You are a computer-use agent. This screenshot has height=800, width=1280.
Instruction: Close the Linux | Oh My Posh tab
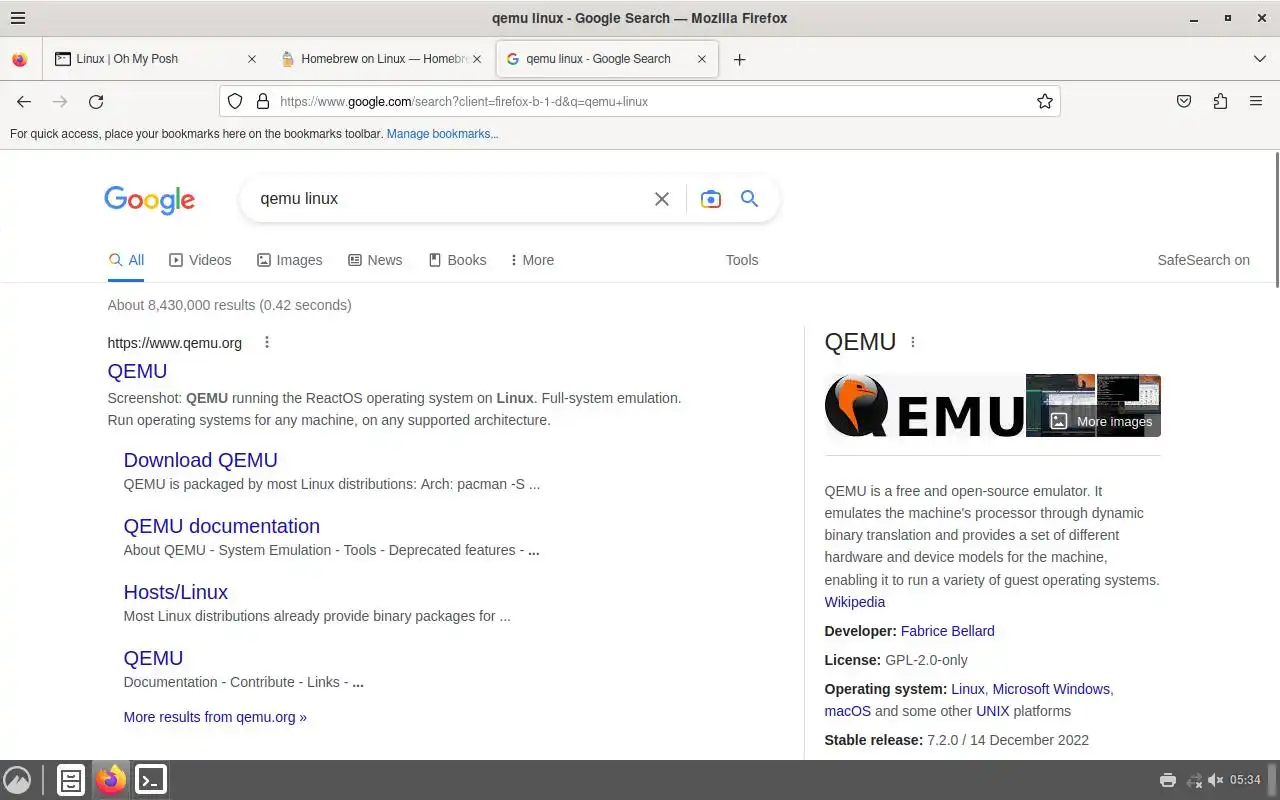pyautogui.click(x=252, y=59)
